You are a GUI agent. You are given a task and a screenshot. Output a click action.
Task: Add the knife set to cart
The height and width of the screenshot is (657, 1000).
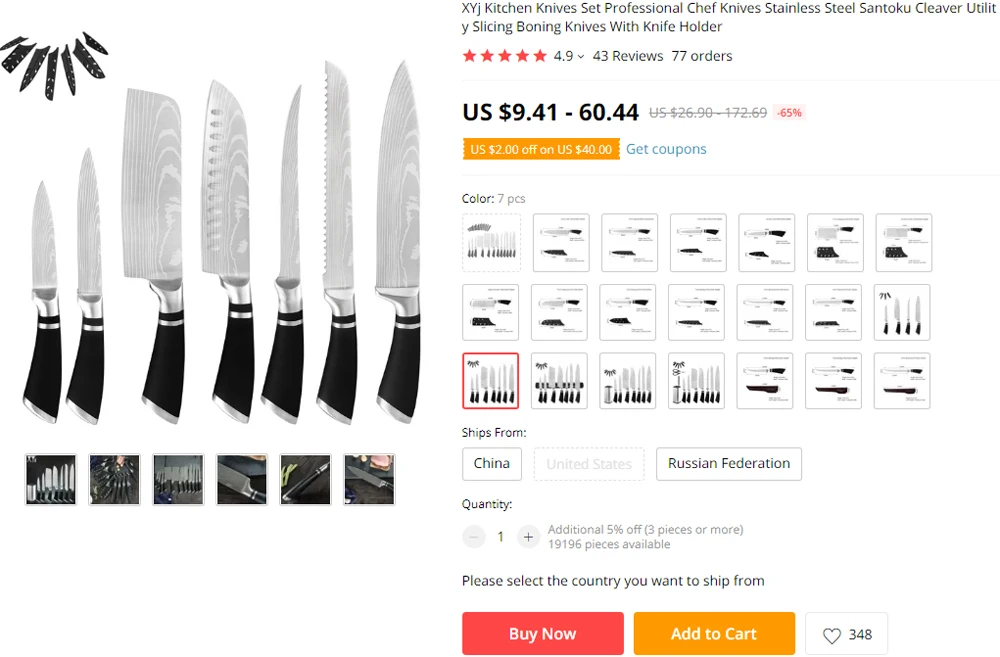point(714,633)
